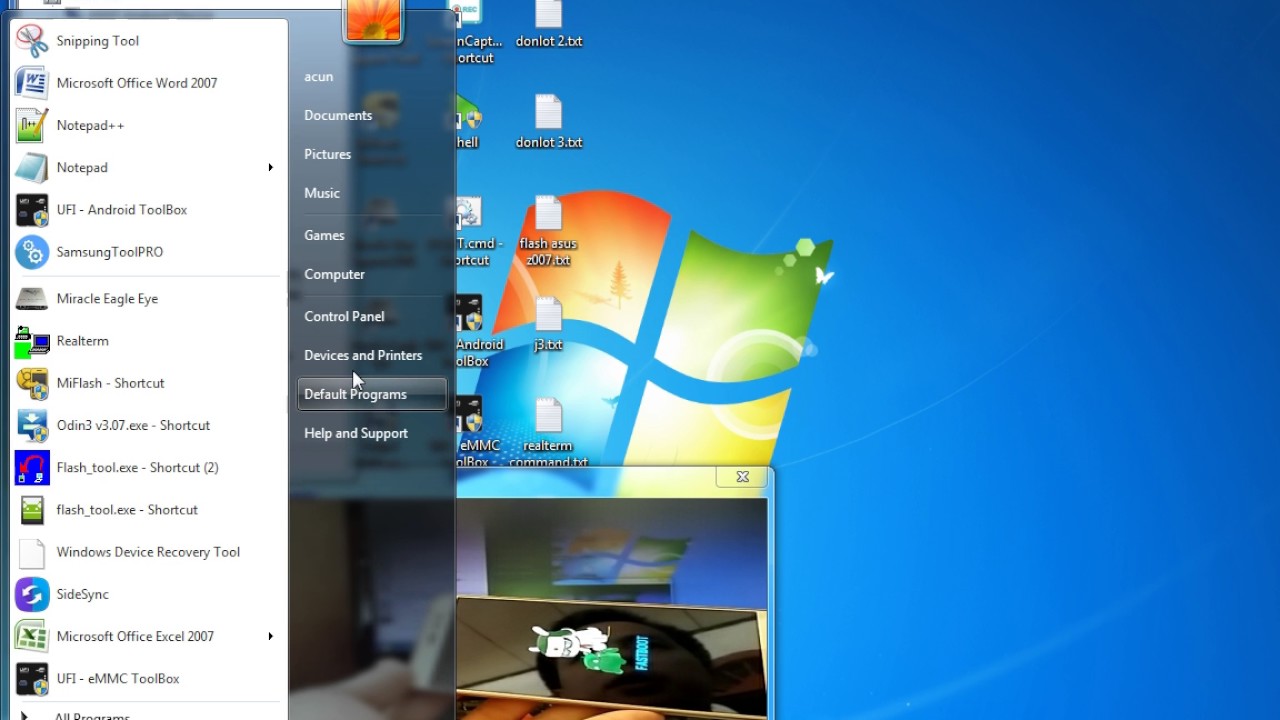Open Windows Device Recovery Tool icon
This screenshot has height=720, width=1280.
pyautogui.click(x=32, y=552)
